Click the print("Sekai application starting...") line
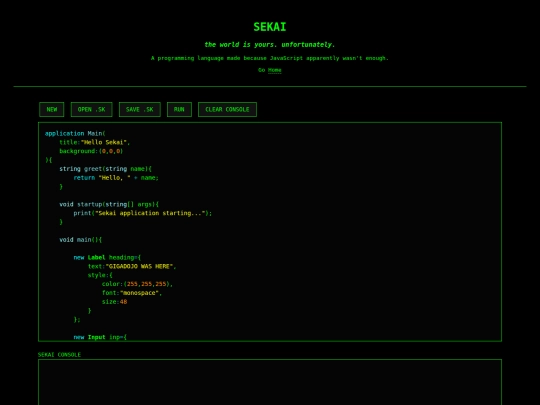 pos(143,213)
